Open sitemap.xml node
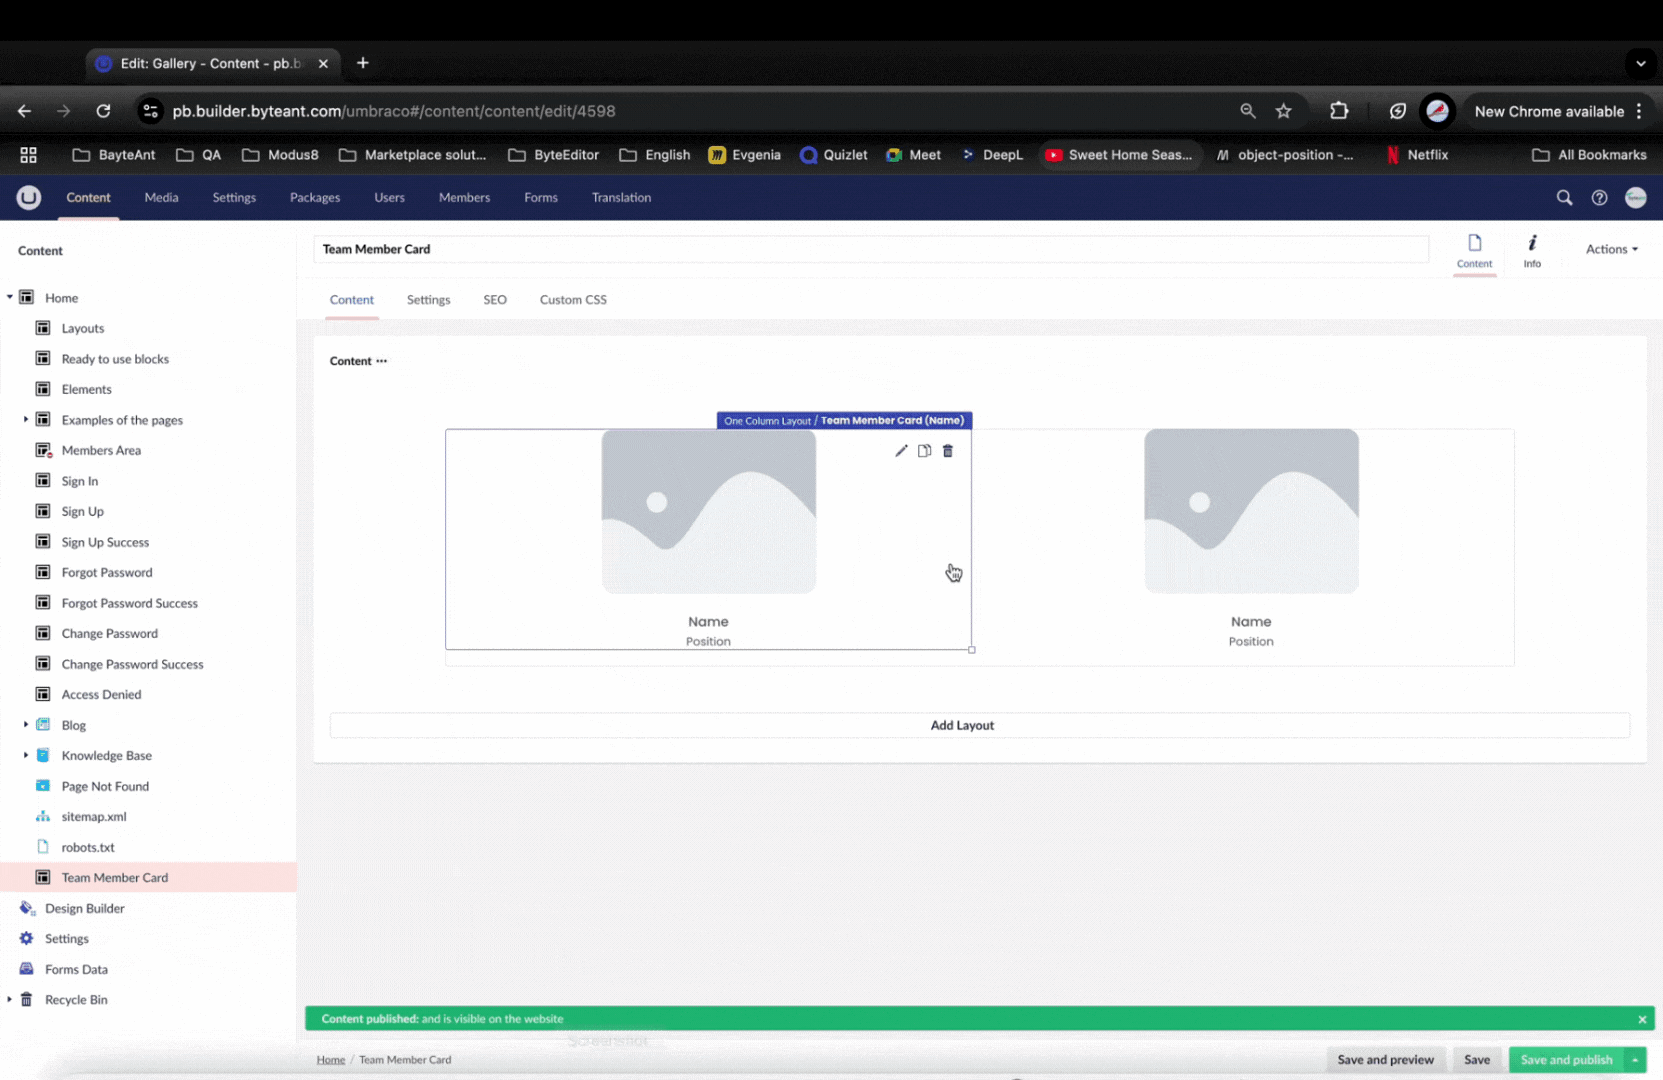 tap(94, 816)
